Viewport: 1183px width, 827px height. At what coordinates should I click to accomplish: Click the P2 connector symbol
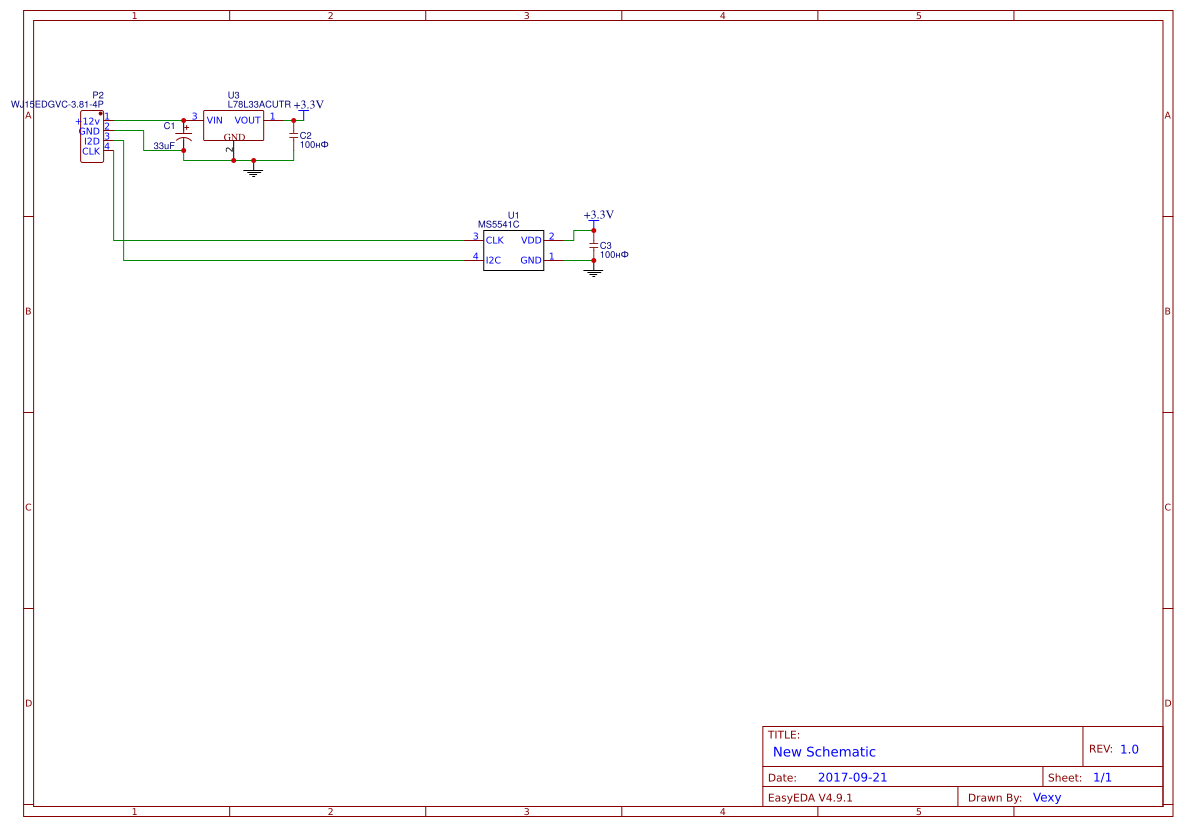92,137
